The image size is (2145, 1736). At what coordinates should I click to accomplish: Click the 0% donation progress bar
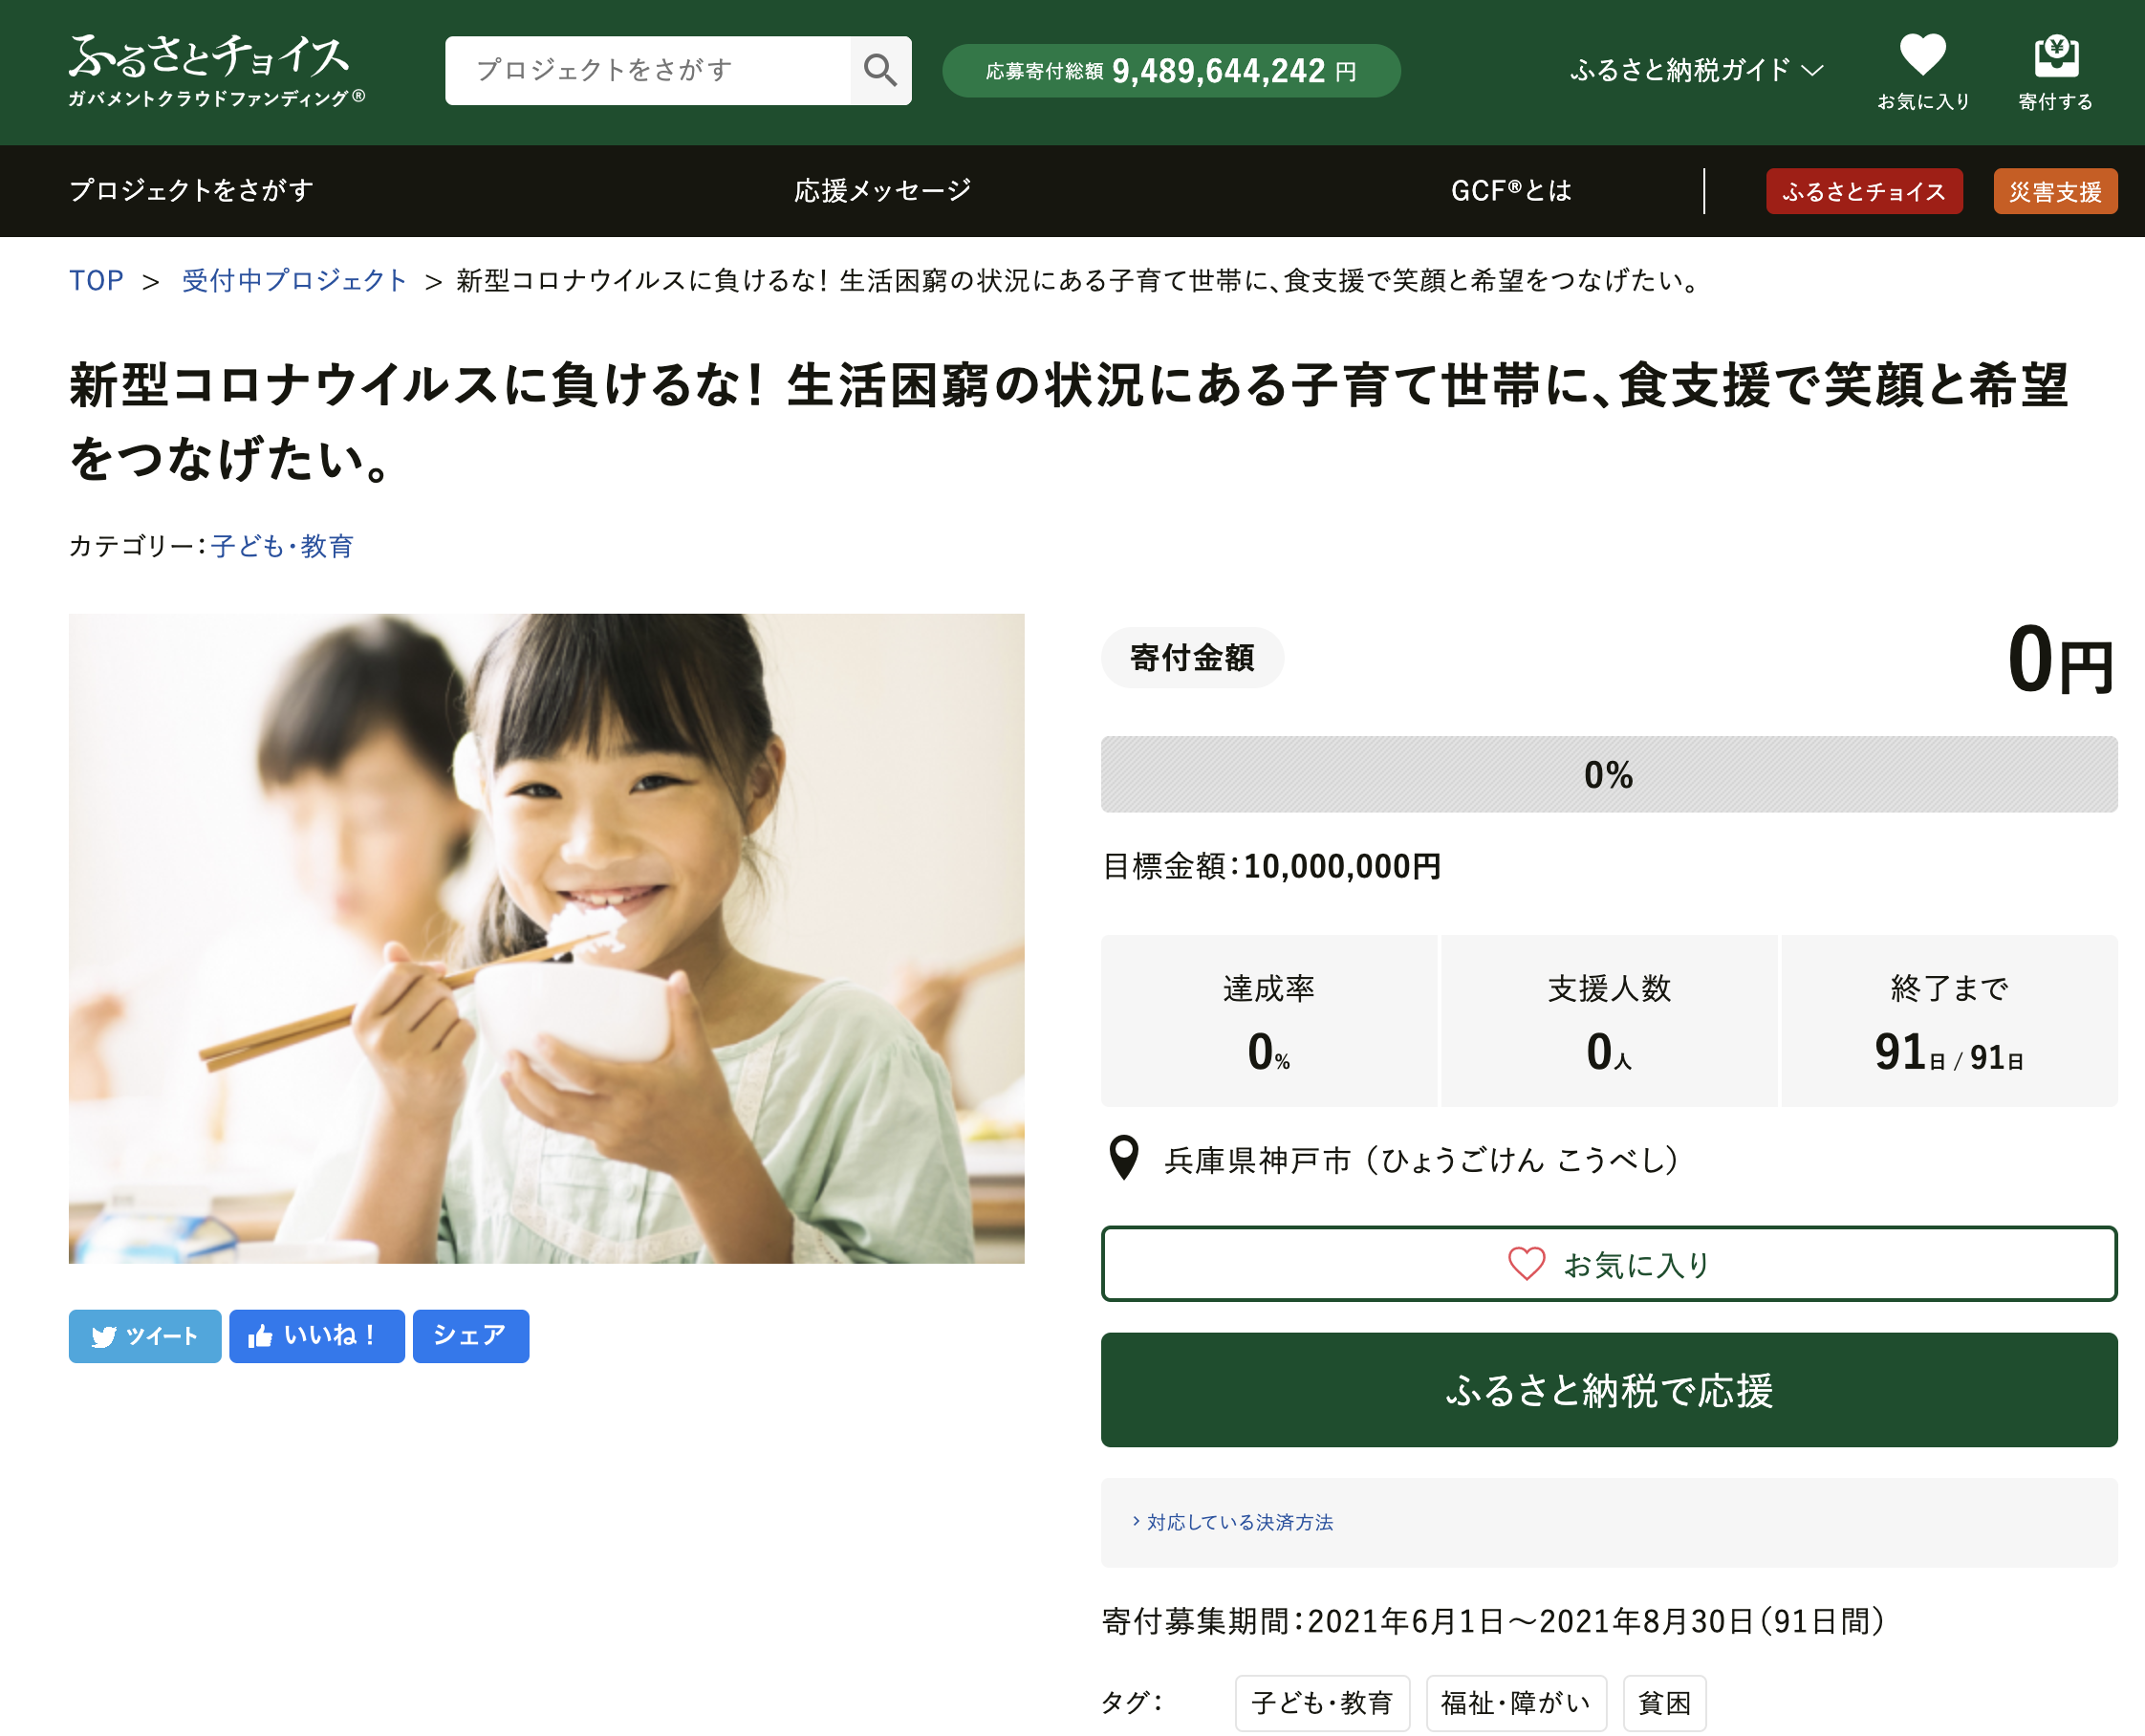pos(1609,774)
